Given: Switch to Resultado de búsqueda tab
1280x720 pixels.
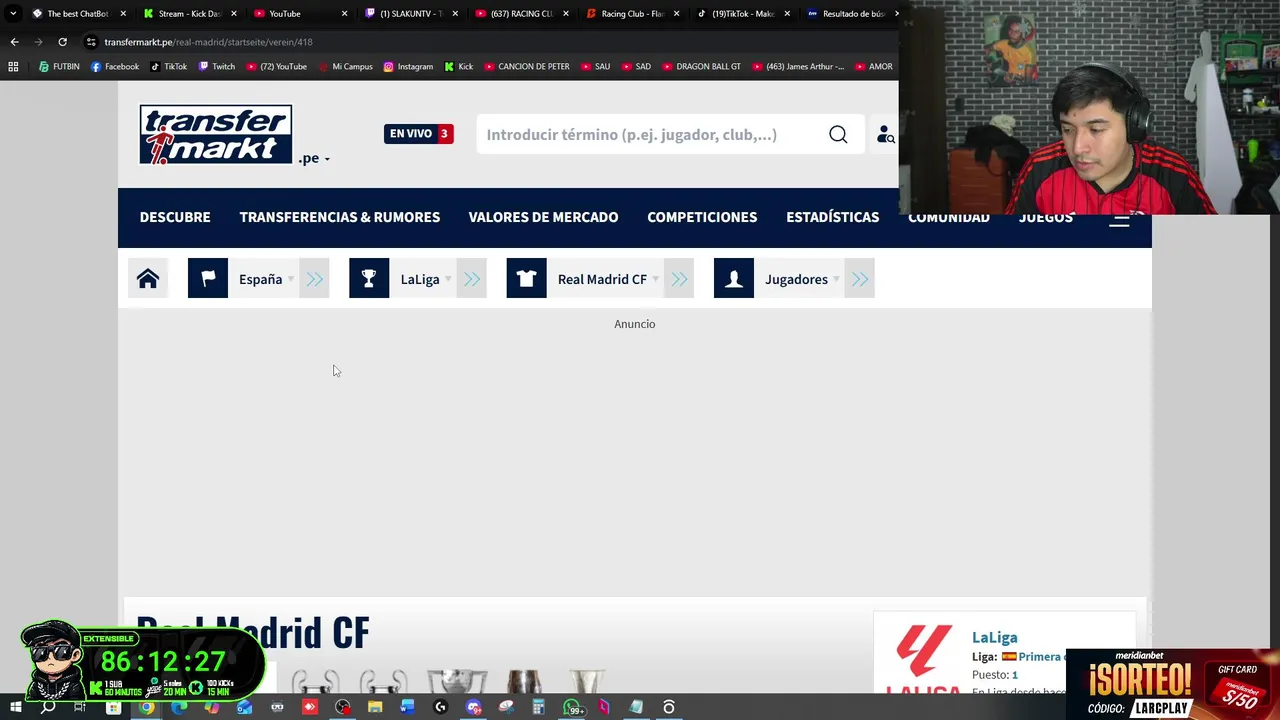Looking at the screenshot, I should [x=852, y=14].
